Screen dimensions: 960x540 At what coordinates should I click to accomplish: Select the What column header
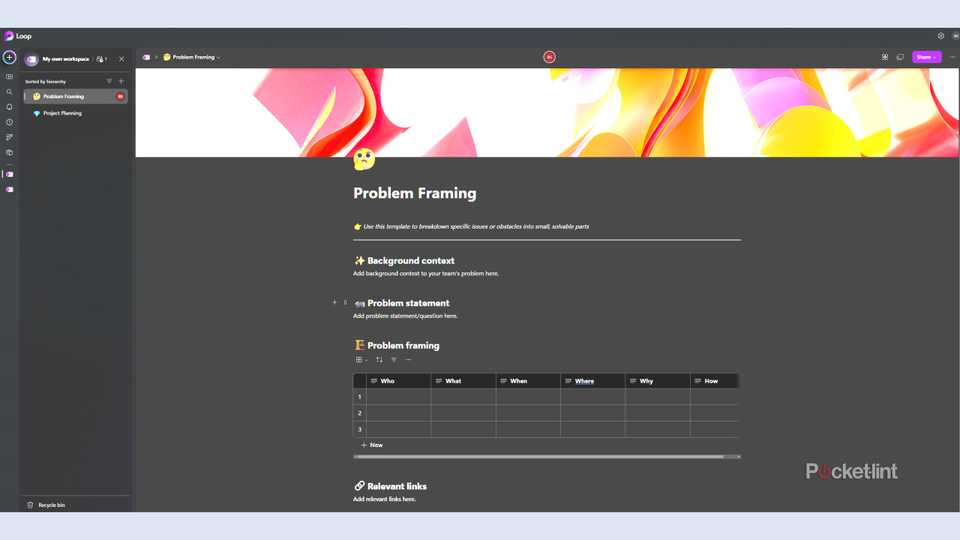463,381
